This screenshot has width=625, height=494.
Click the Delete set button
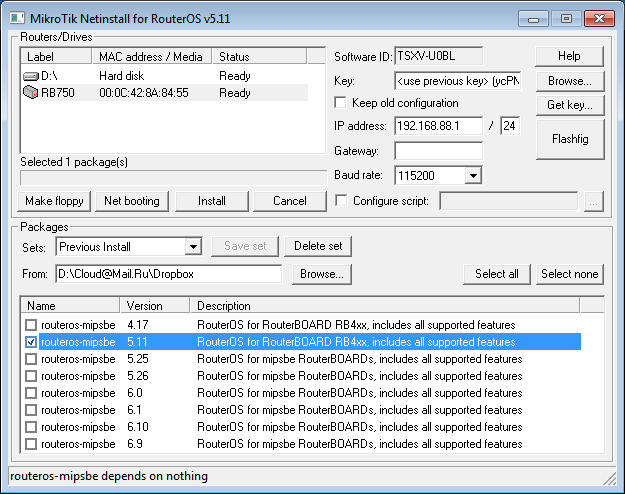pos(318,246)
